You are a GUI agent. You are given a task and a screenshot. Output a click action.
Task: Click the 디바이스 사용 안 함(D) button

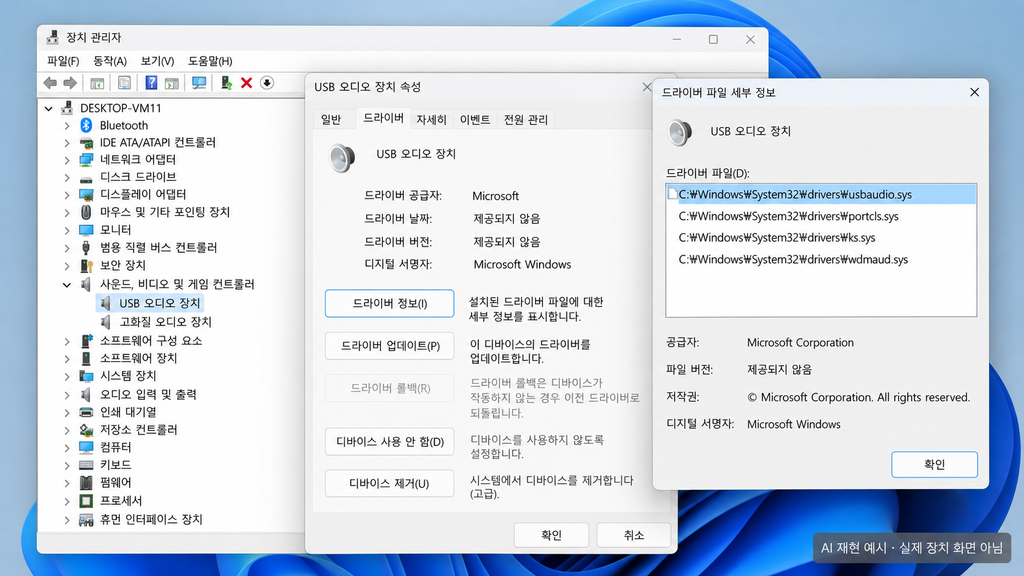pyautogui.click(x=389, y=442)
